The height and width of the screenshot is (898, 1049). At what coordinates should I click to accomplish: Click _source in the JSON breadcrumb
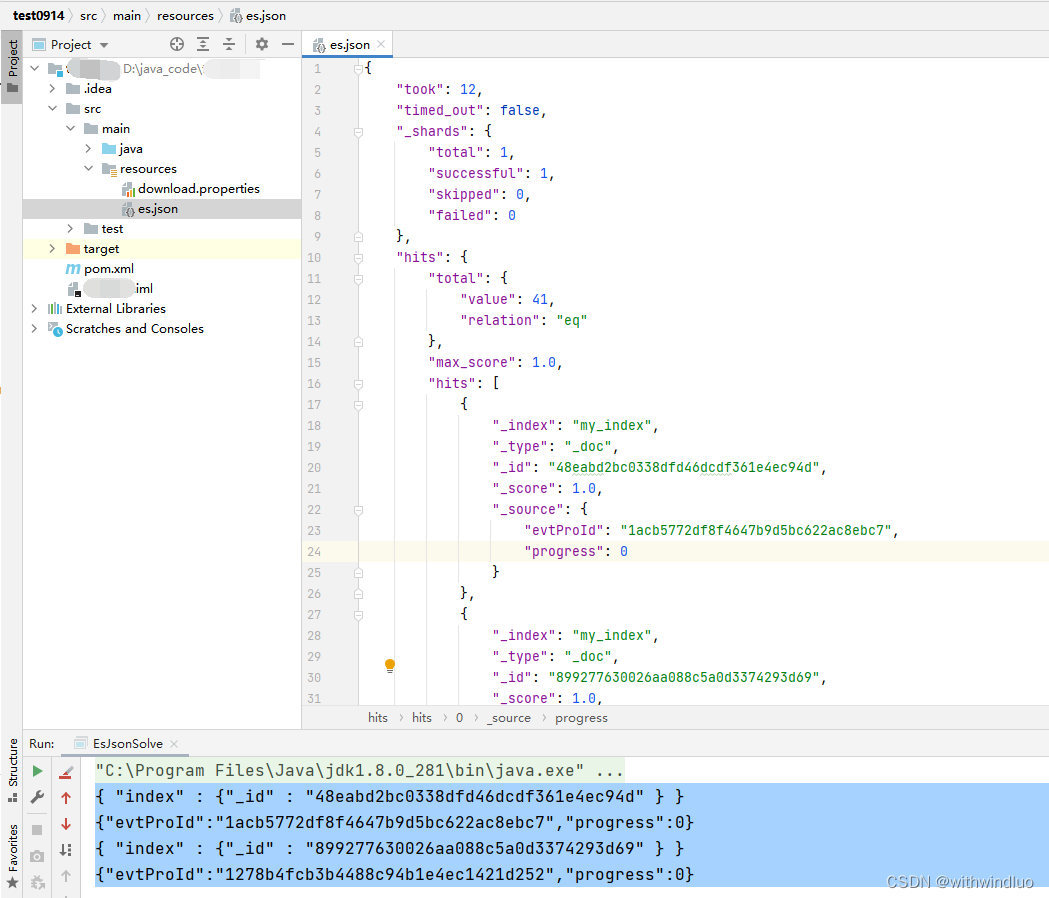click(508, 717)
